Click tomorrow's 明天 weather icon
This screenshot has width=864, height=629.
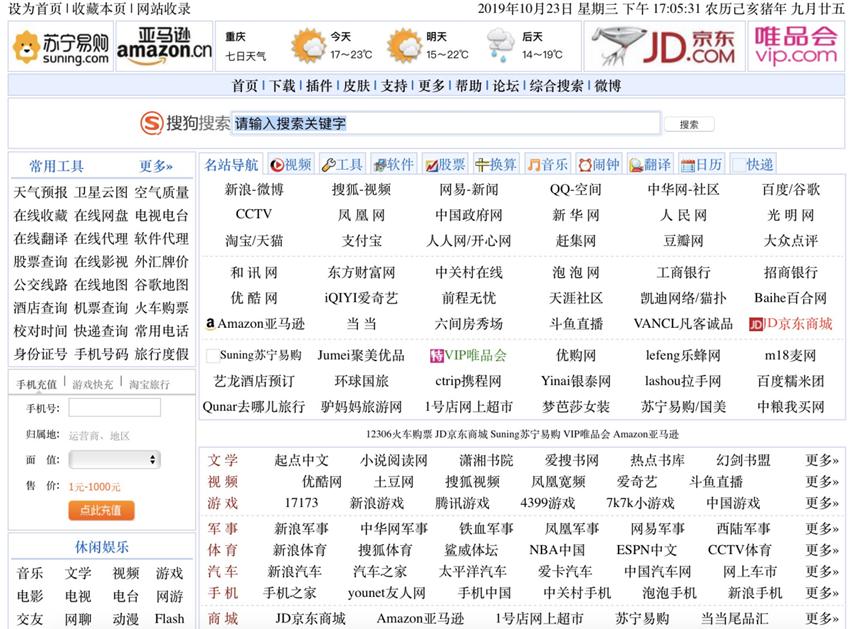point(404,46)
